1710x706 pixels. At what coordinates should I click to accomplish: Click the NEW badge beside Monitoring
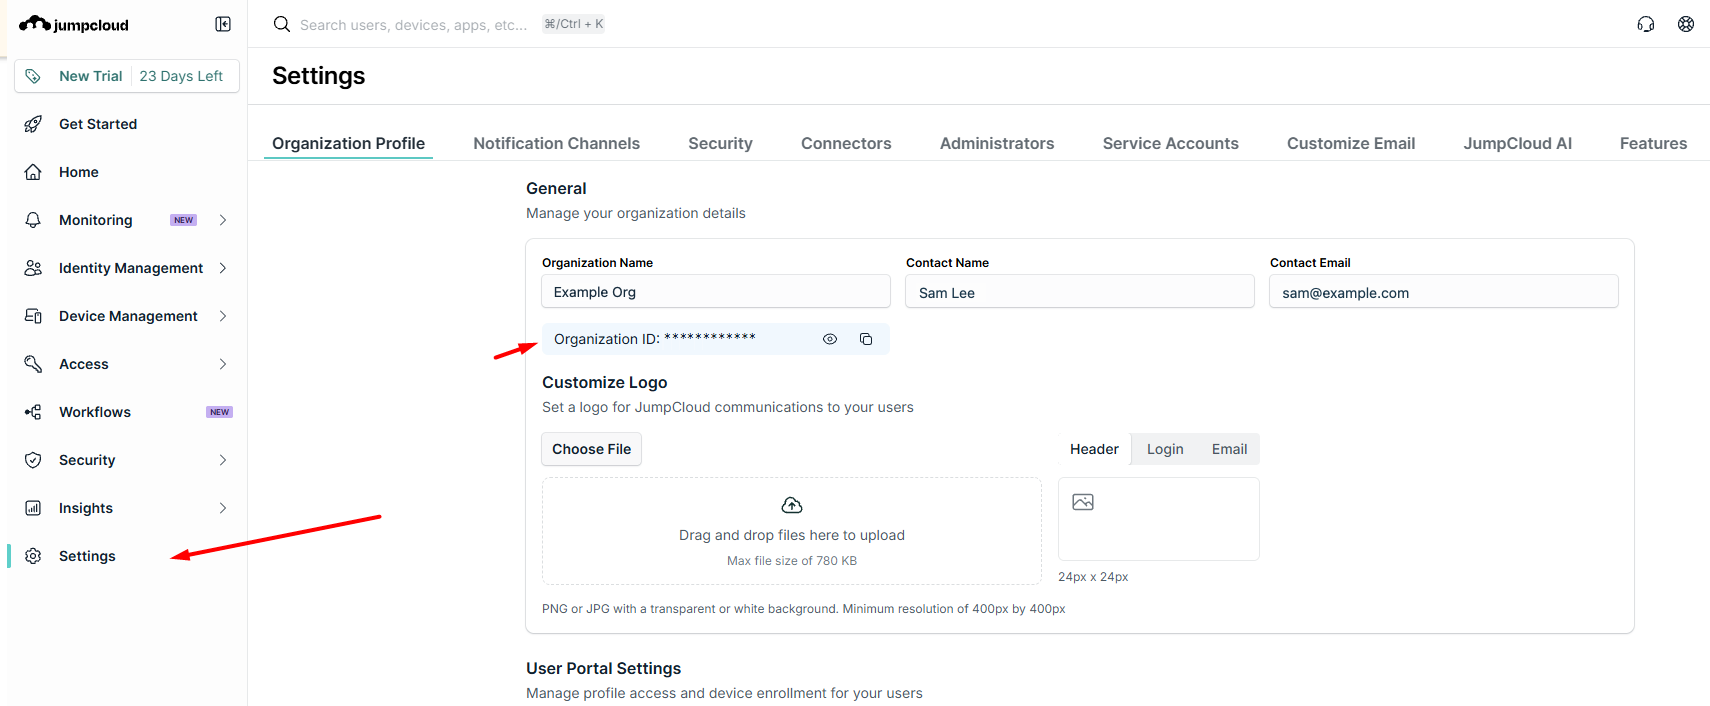pos(184,220)
